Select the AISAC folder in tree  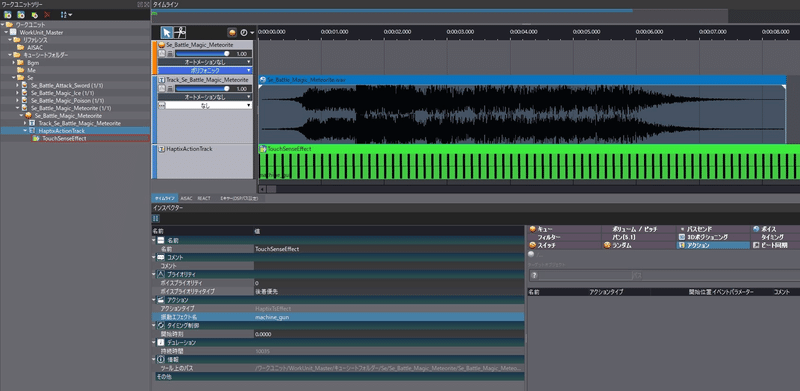[35, 47]
